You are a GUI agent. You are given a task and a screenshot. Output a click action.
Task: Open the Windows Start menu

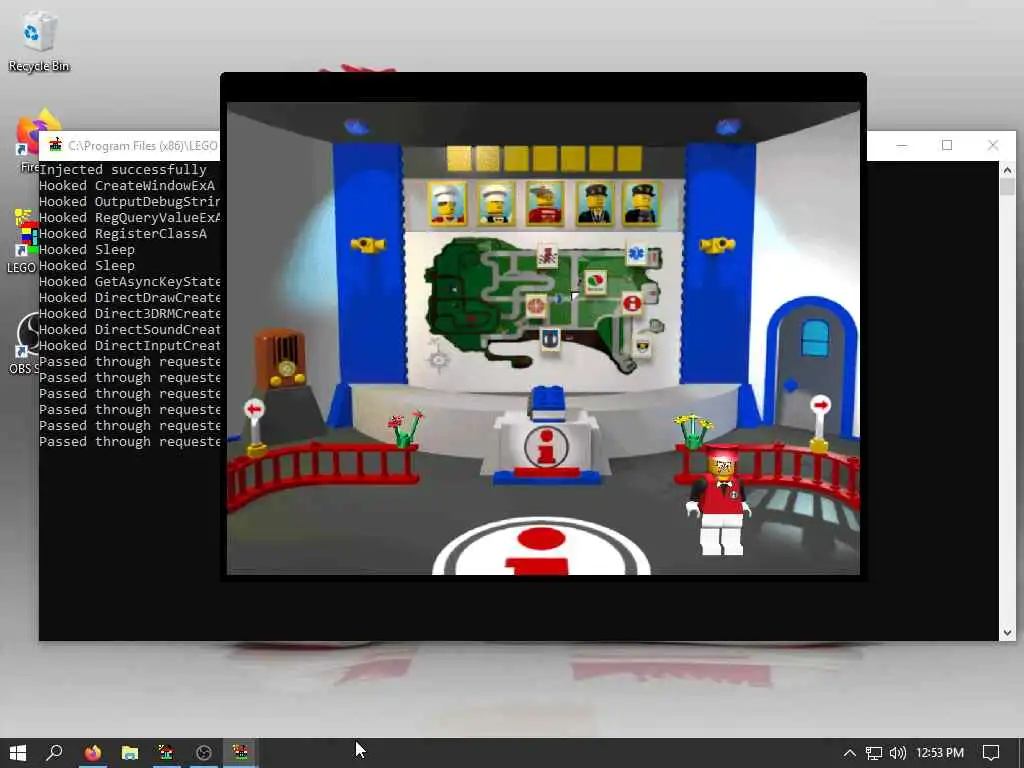(x=18, y=753)
